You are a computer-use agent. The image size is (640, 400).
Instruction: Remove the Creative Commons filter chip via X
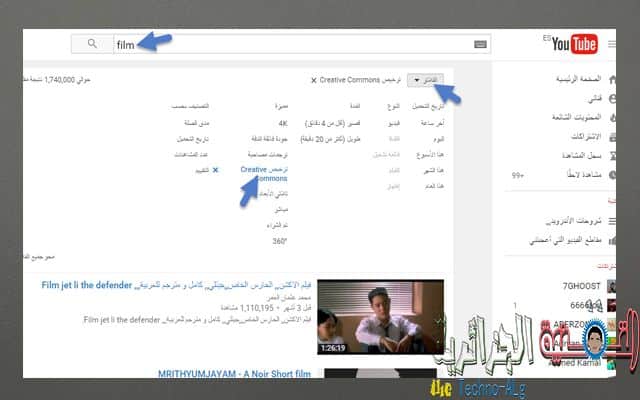point(313,80)
